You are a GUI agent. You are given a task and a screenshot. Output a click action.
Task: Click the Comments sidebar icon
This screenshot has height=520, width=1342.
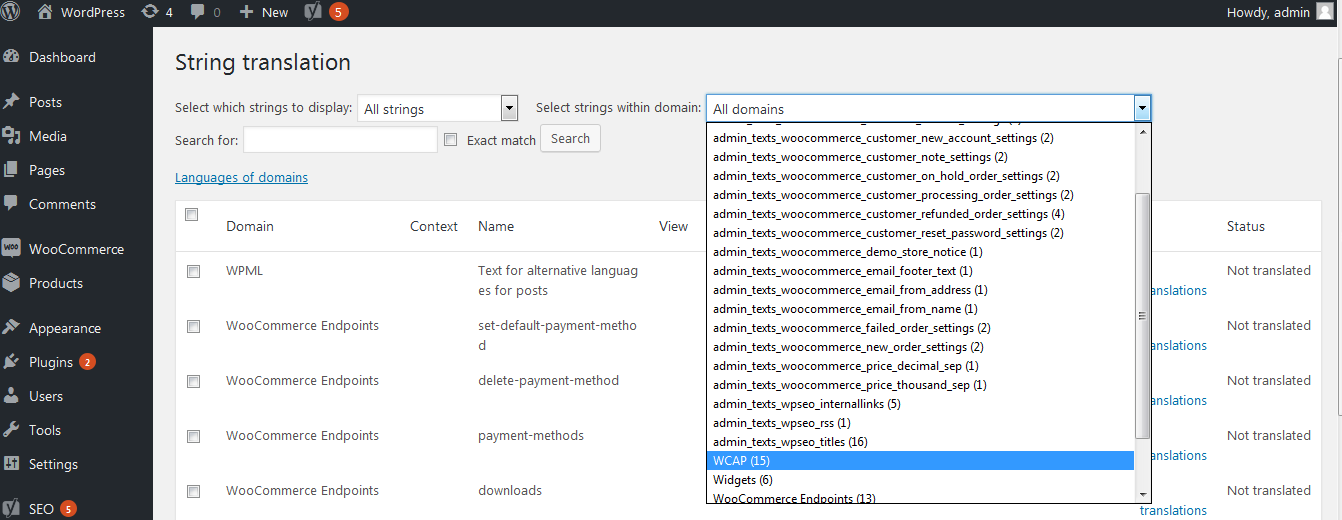click(x=12, y=204)
